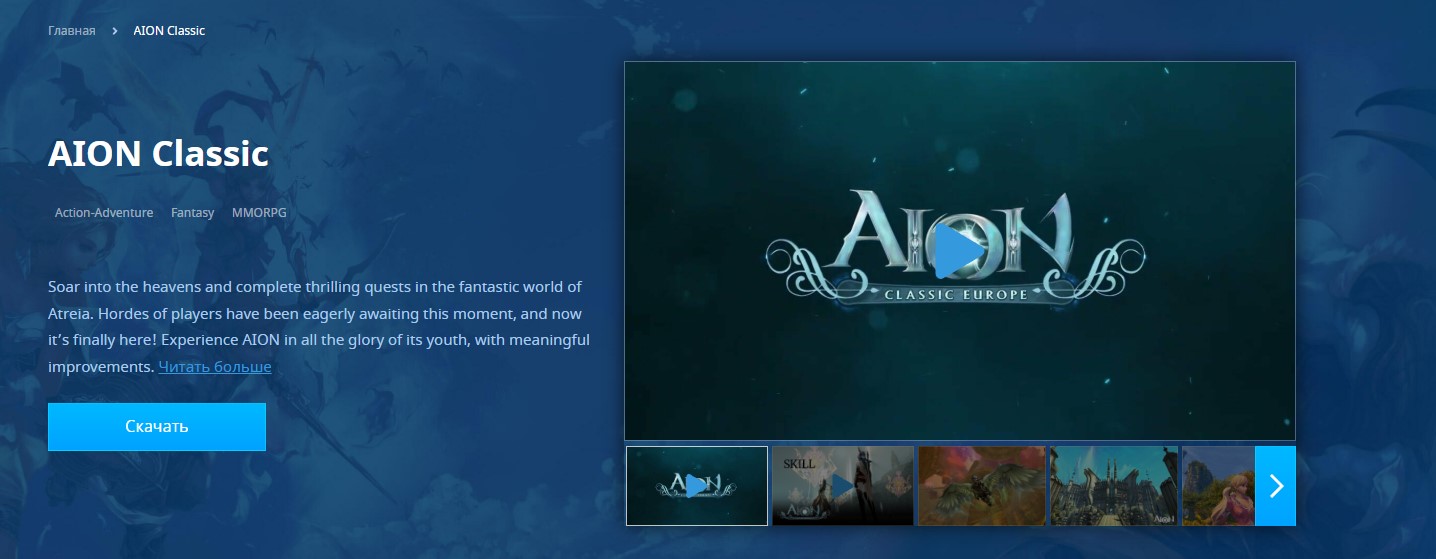Click the breadcrumb chevron separator
The image size is (1436, 559).
pyautogui.click(x=115, y=31)
